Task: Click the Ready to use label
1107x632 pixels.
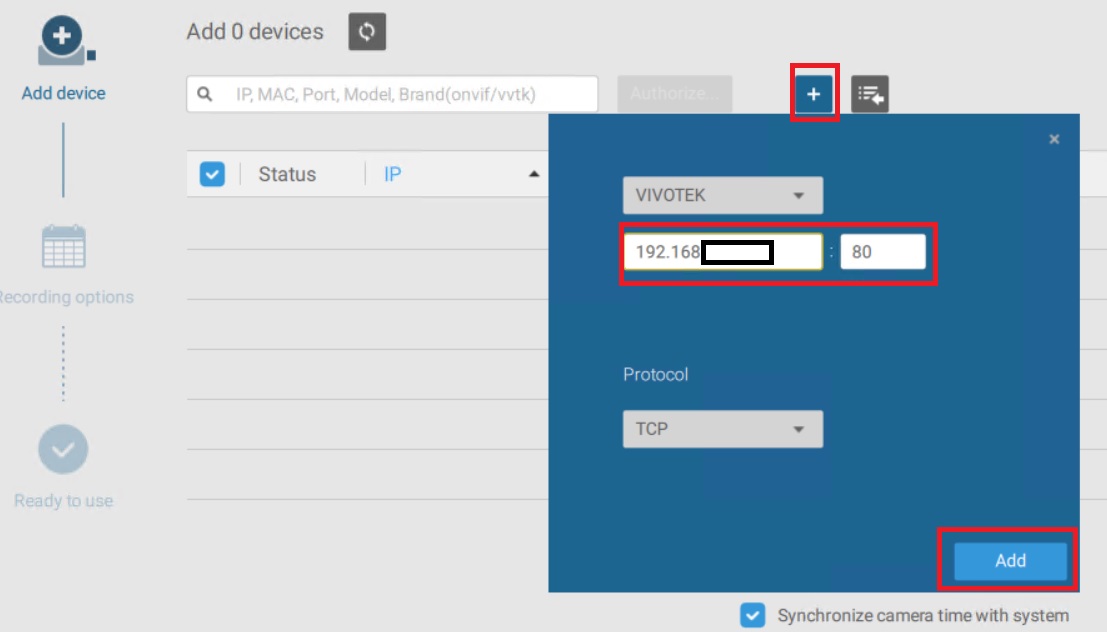Action: (64, 501)
